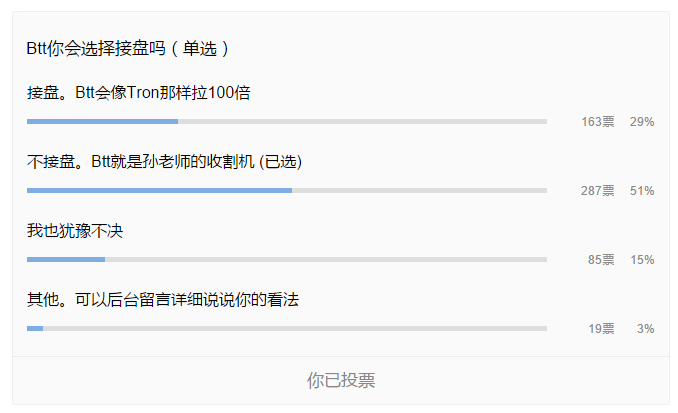Click the 51% percentage label
The image size is (678, 413).
coord(642,191)
